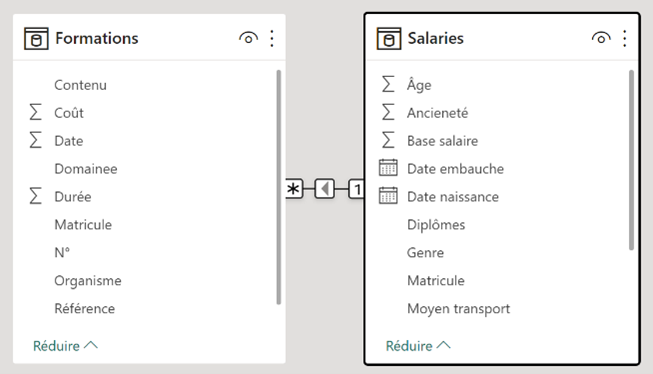Viewport: 653px width, 374px height.
Task: Click the sigma icon beside Durée
Action: click(35, 196)
